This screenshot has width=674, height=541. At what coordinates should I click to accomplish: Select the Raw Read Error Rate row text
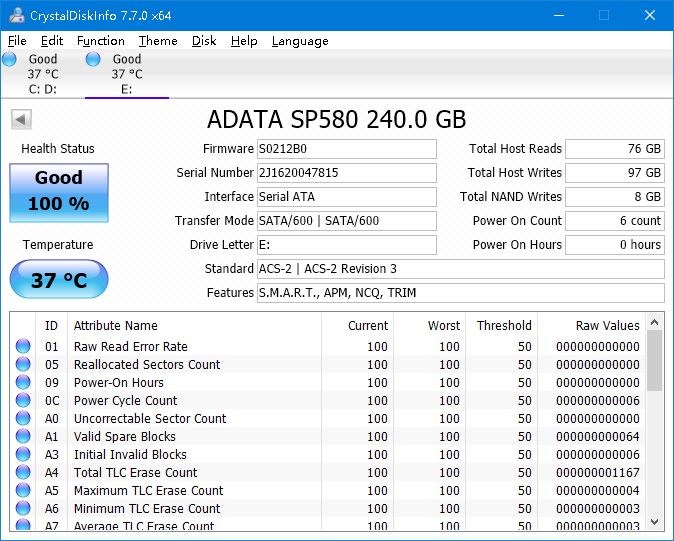click(x=131, y=346)
